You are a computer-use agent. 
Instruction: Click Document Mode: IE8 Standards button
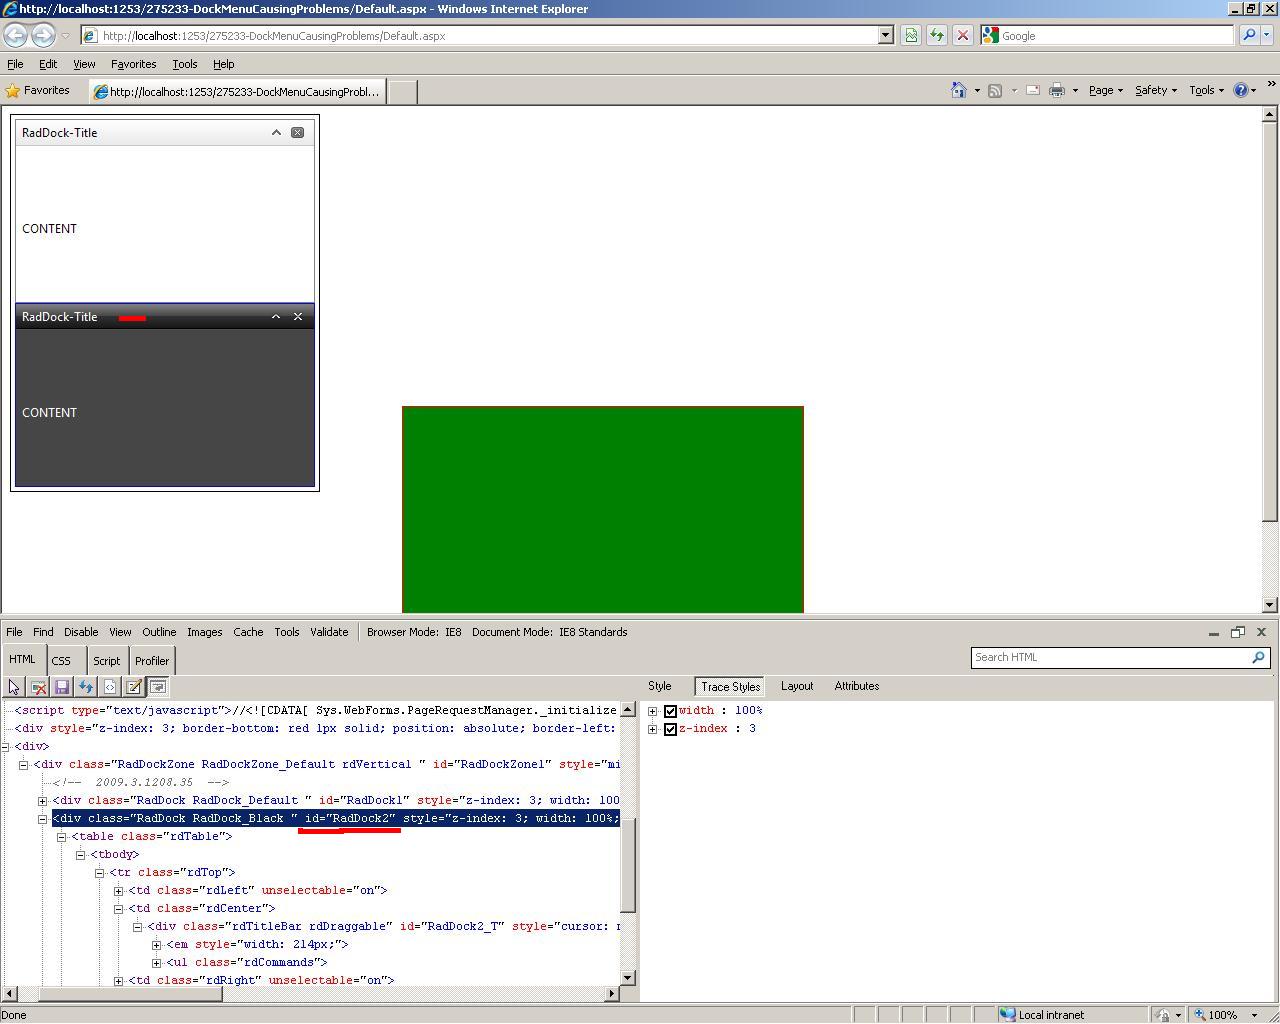(550, 632)
